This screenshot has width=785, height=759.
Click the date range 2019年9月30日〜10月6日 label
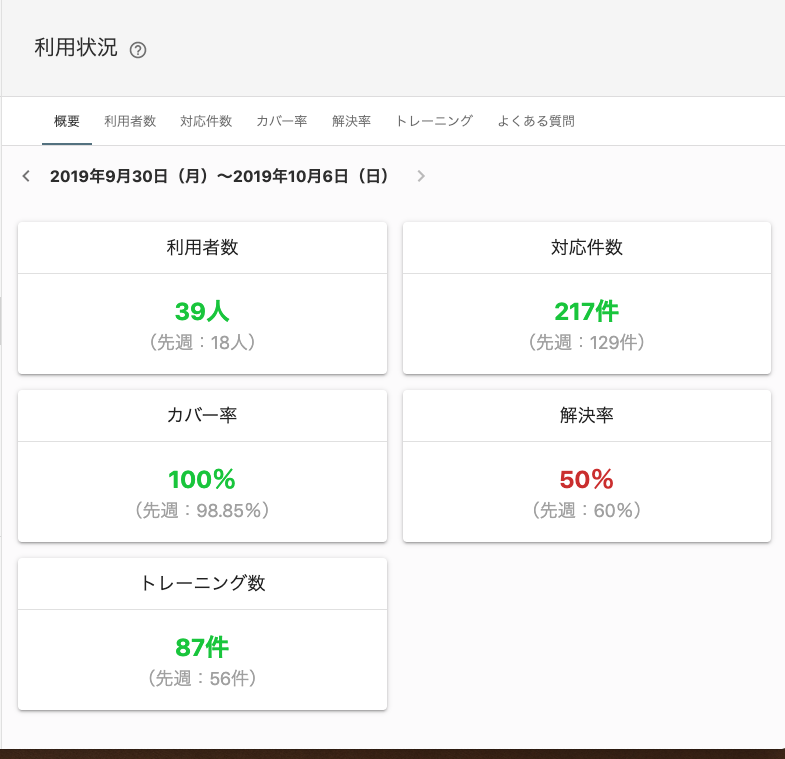[219, 176]
